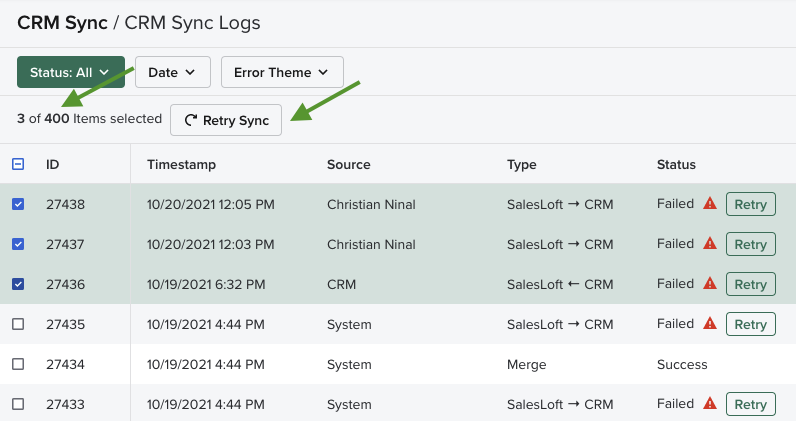The height and width of the screenshot is (421, 796).
Task: Uncheck the checkbox for log 27438
Action: click(18, 204)
